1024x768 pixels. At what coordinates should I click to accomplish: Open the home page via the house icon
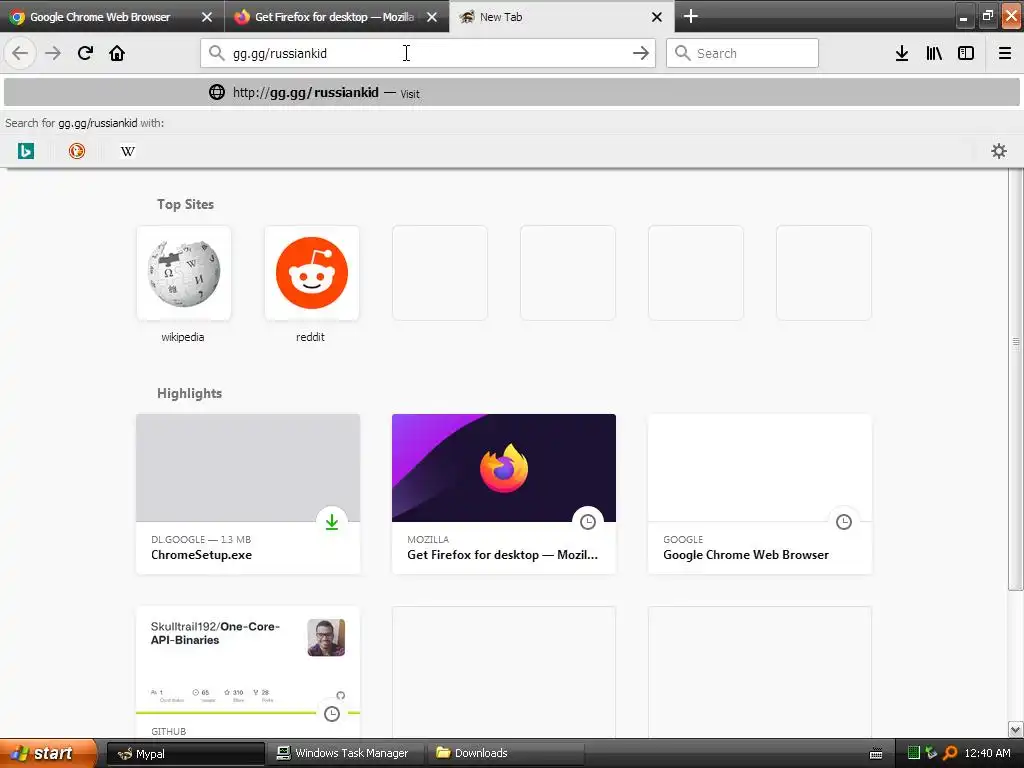[x=117, y=53]
